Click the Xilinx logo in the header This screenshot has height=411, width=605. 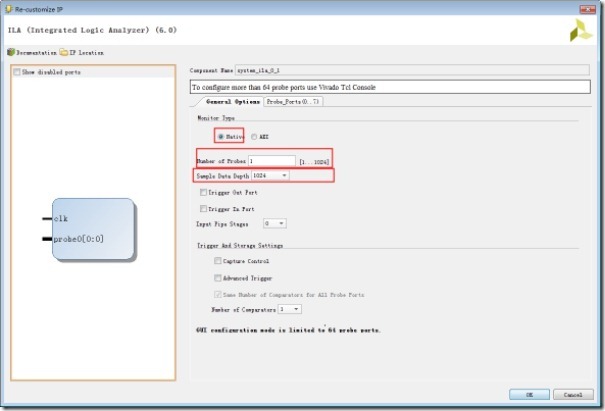click(581, 30)
